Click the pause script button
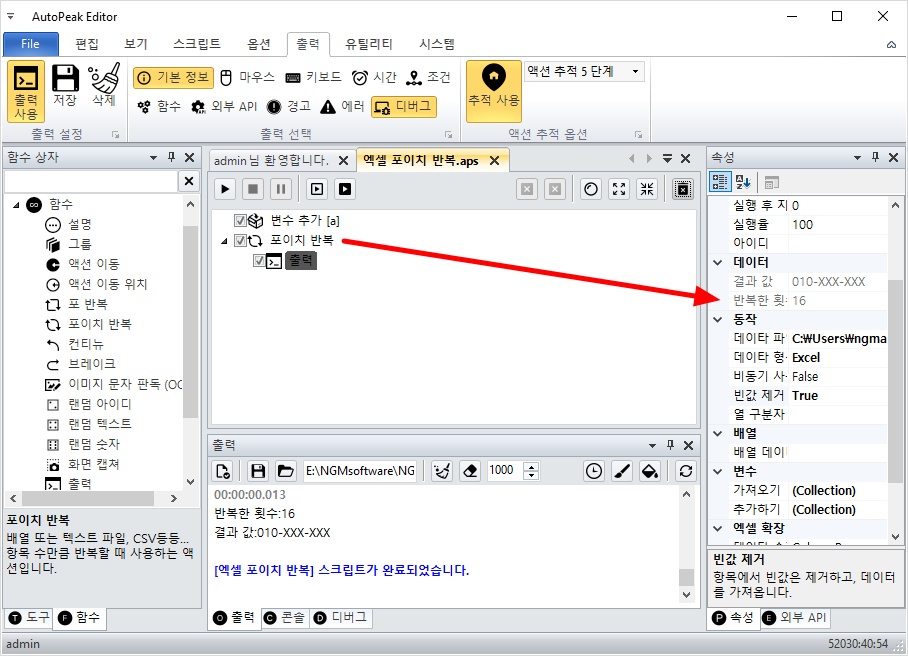The width and height of the screenshot is (908, 656). click(280, 189)
